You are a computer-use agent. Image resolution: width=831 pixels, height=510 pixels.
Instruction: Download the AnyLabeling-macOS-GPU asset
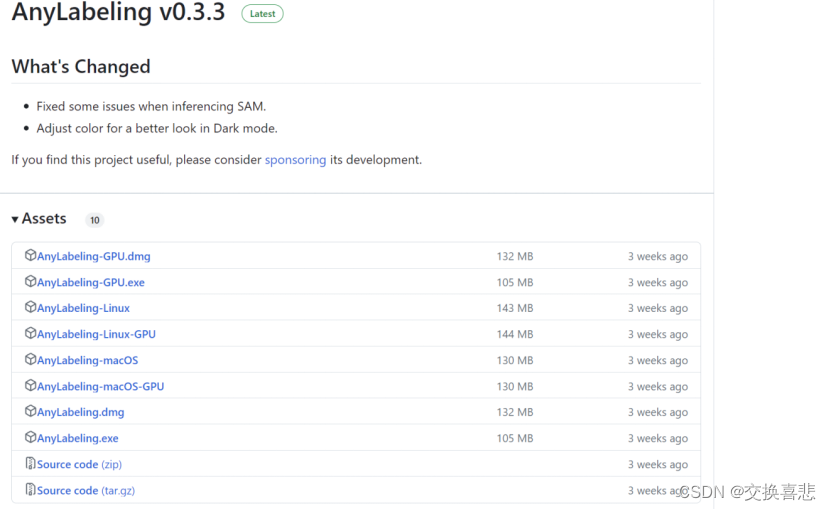coord(101,386)
